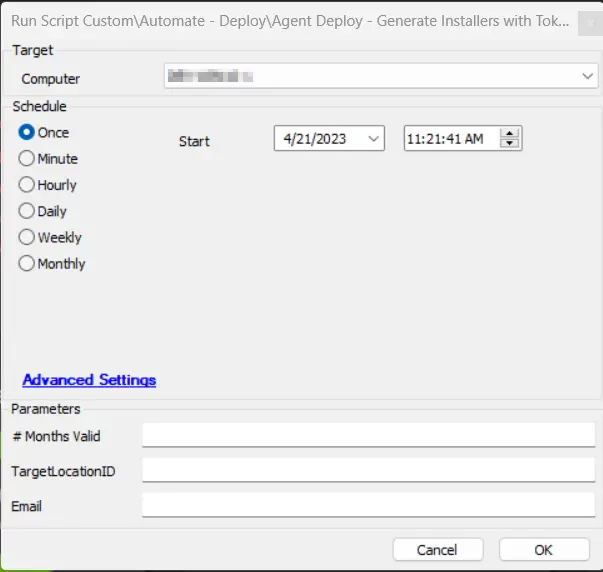Open the Advanced Settings link
Screen dimensions: 603x572
click(x=89, y=380)
